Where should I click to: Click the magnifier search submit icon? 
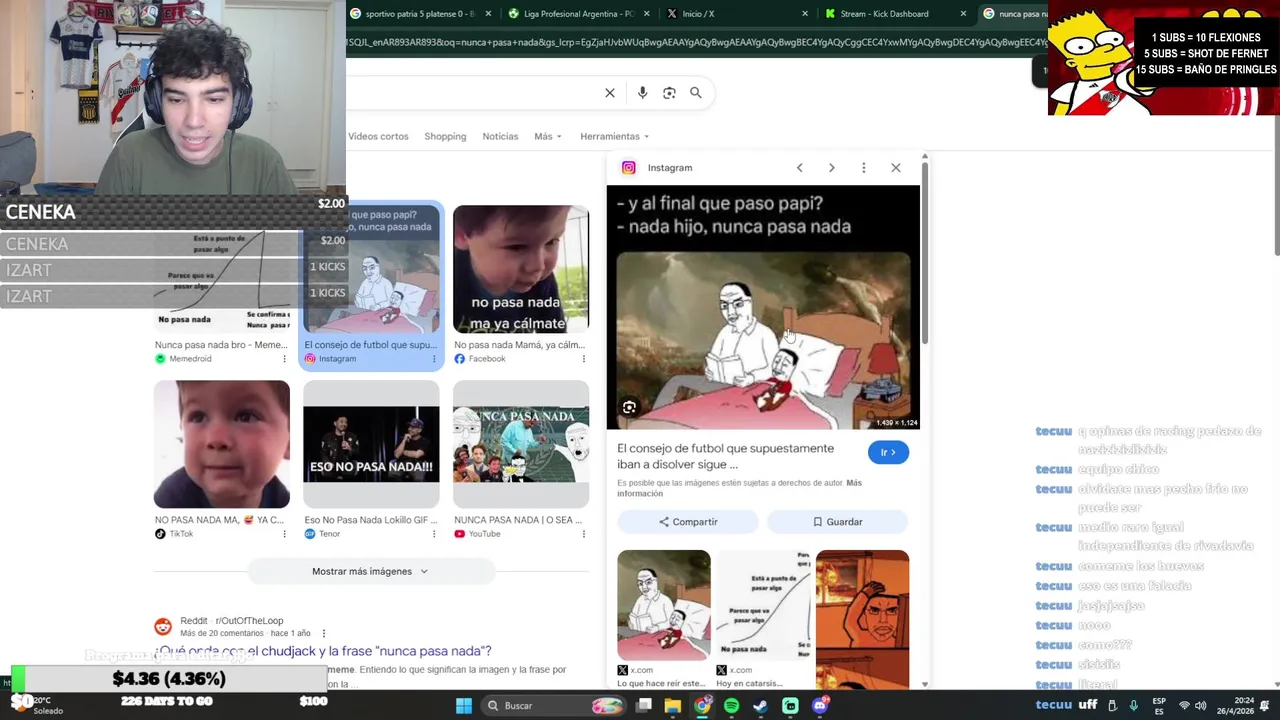[696, 93]
